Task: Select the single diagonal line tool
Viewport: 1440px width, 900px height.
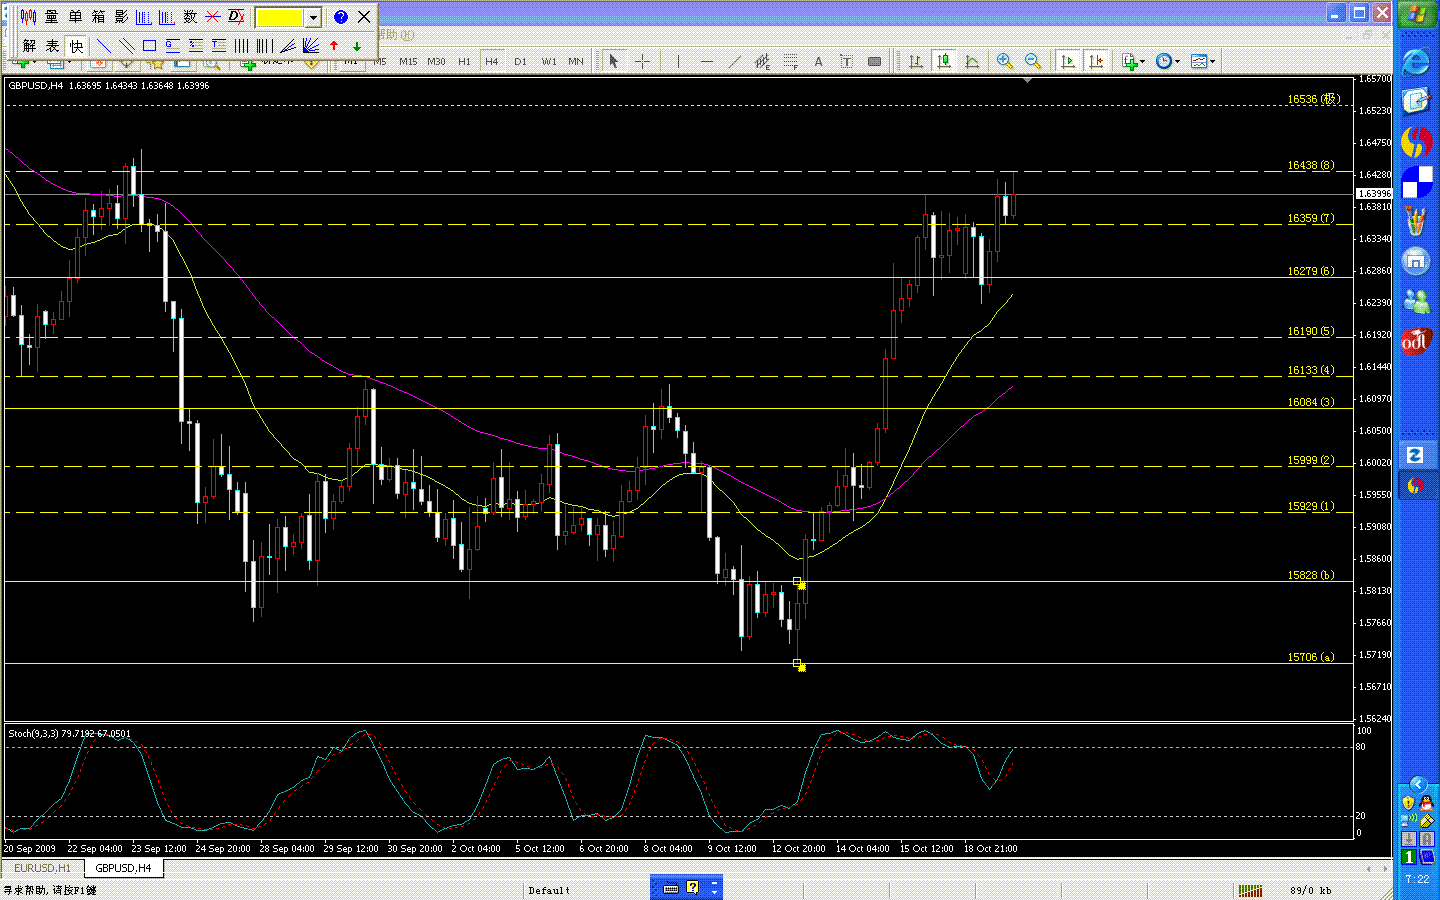Action: coord(103,46)
